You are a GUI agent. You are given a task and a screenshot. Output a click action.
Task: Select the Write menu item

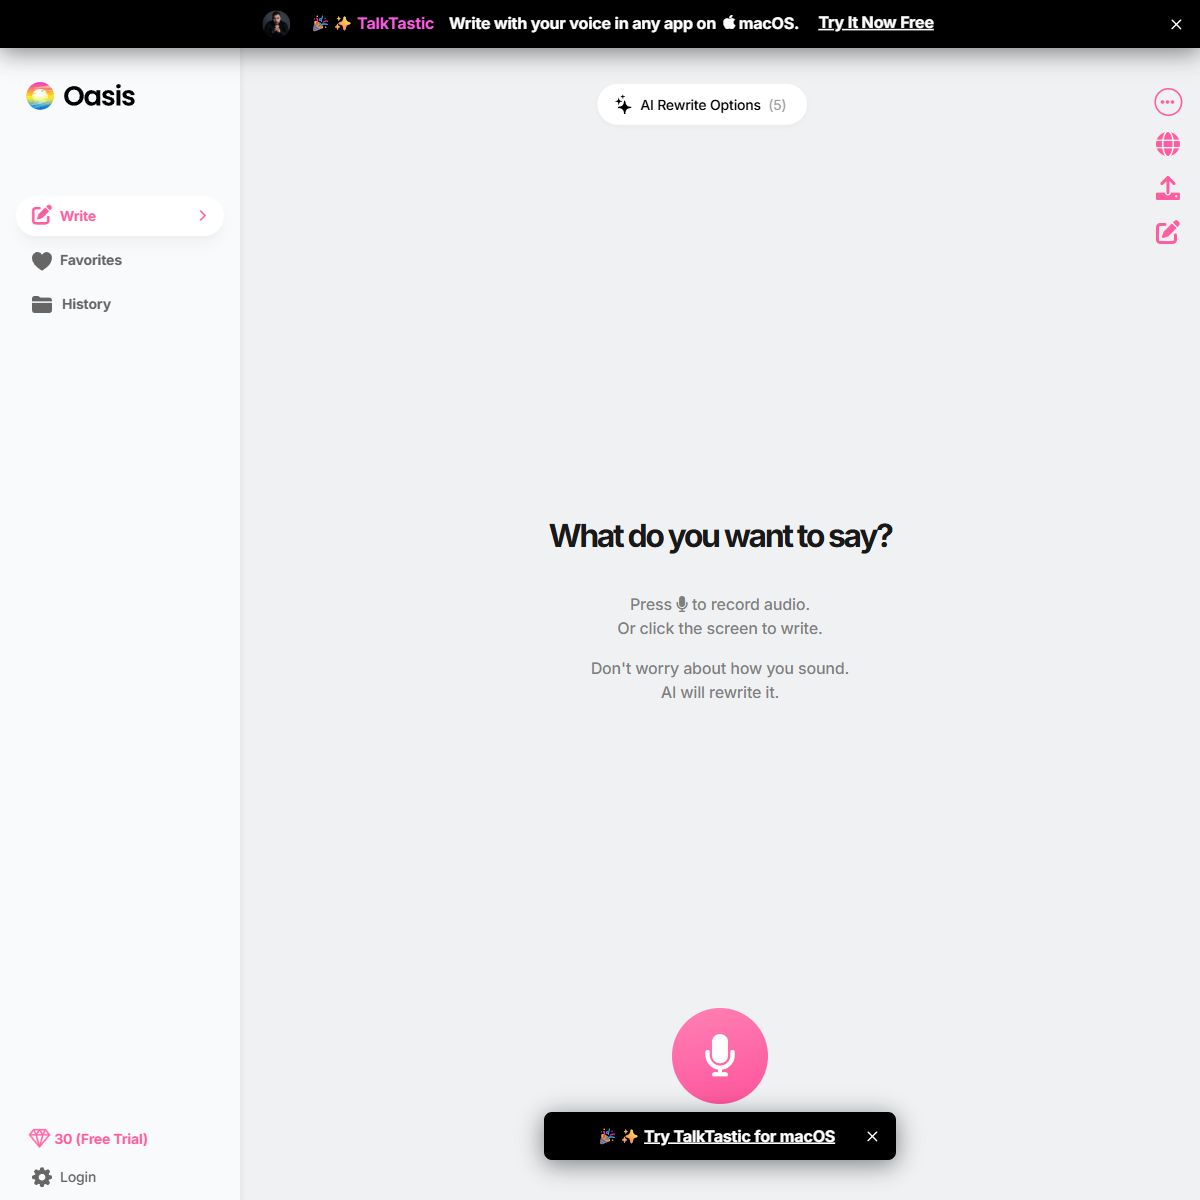click(x=120, y=216)
